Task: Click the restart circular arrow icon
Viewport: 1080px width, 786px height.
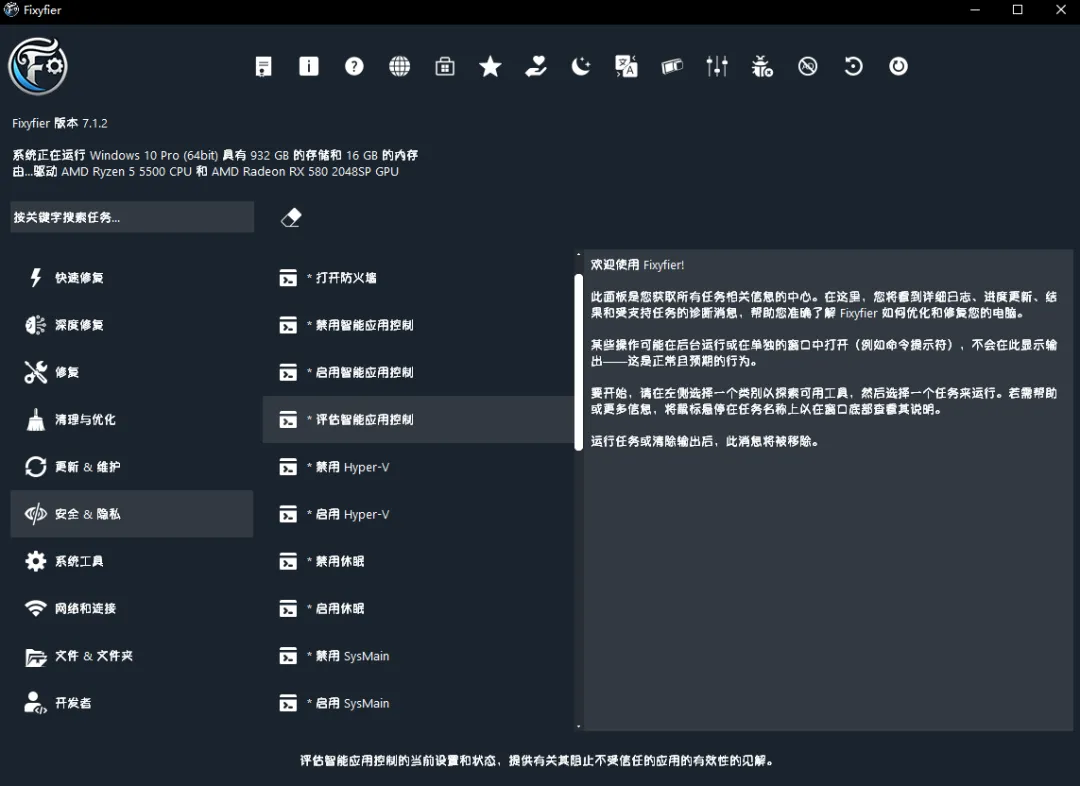Action: coord(853,66)
